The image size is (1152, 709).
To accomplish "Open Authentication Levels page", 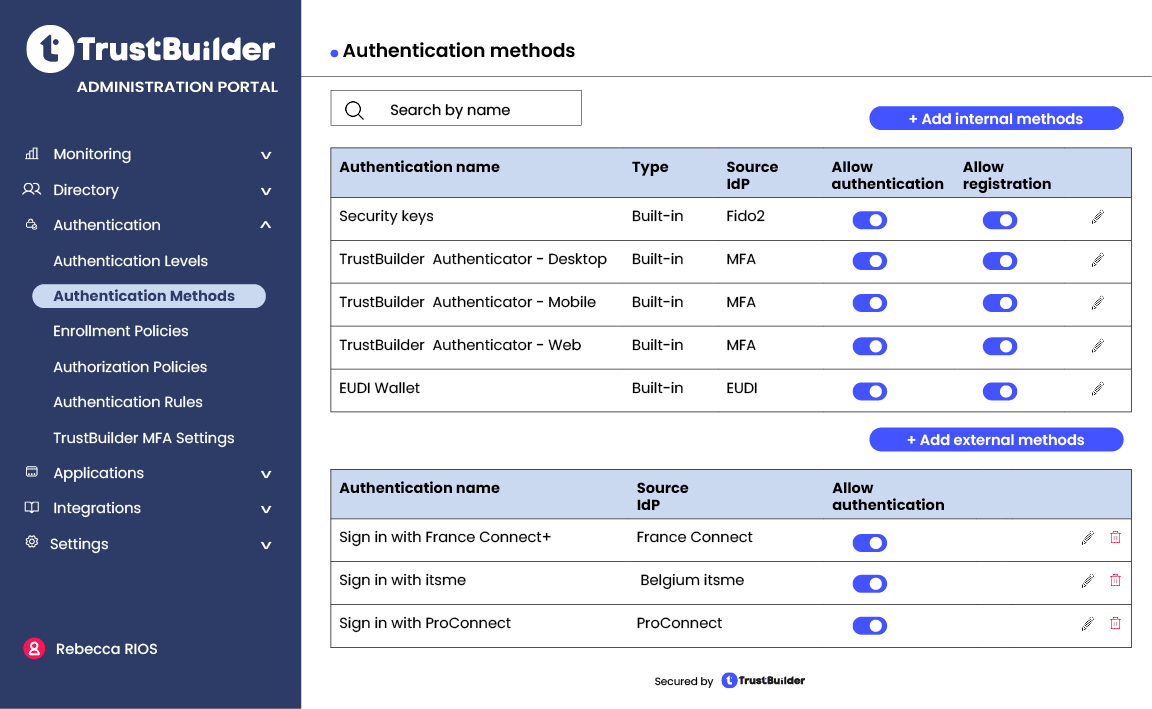I will (130, 261).
